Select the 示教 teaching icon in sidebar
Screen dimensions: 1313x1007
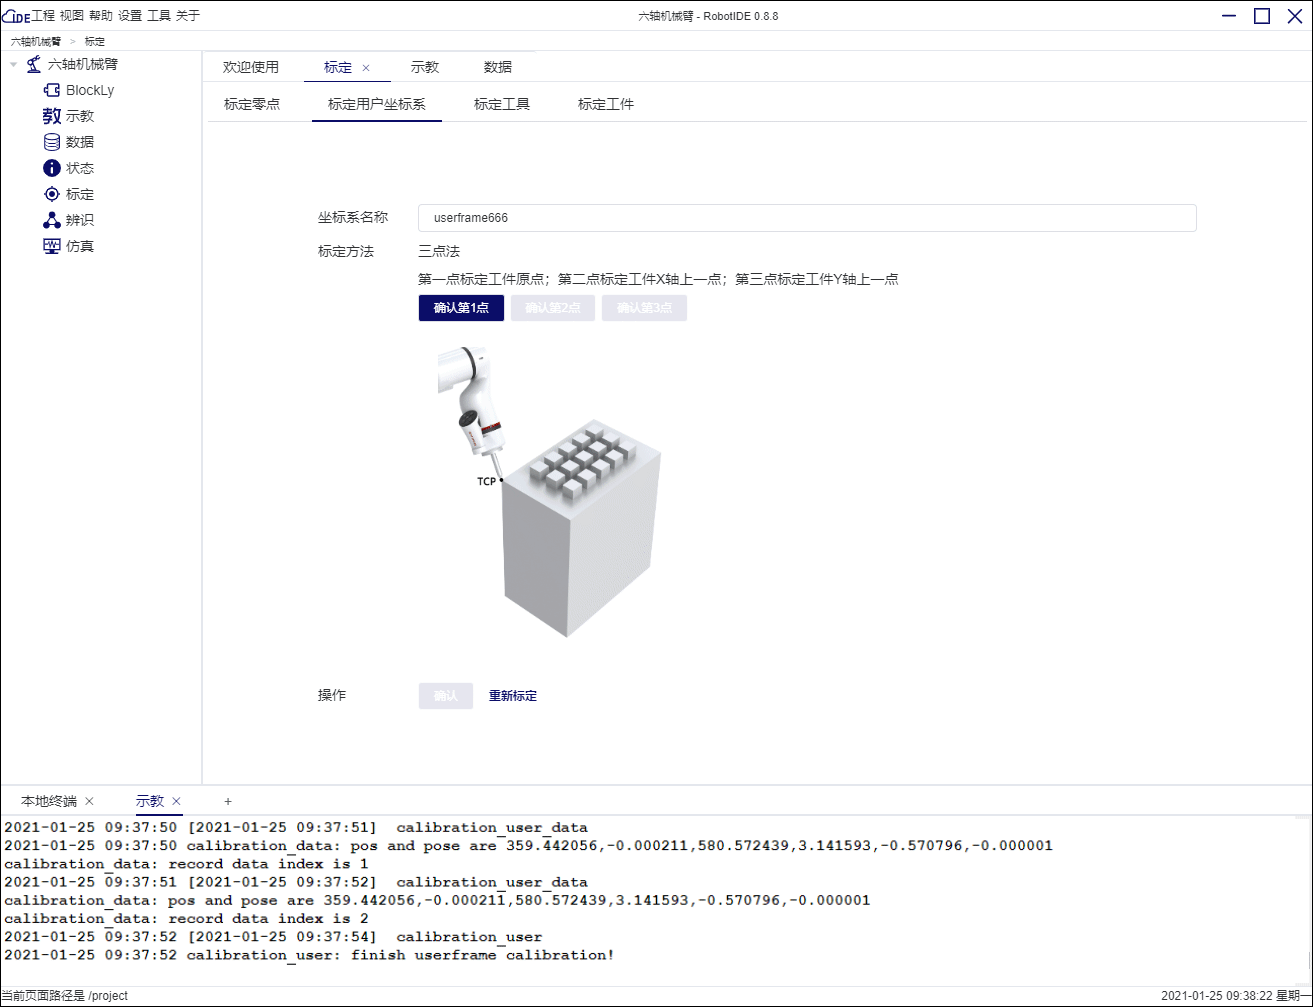click(52, 115)
